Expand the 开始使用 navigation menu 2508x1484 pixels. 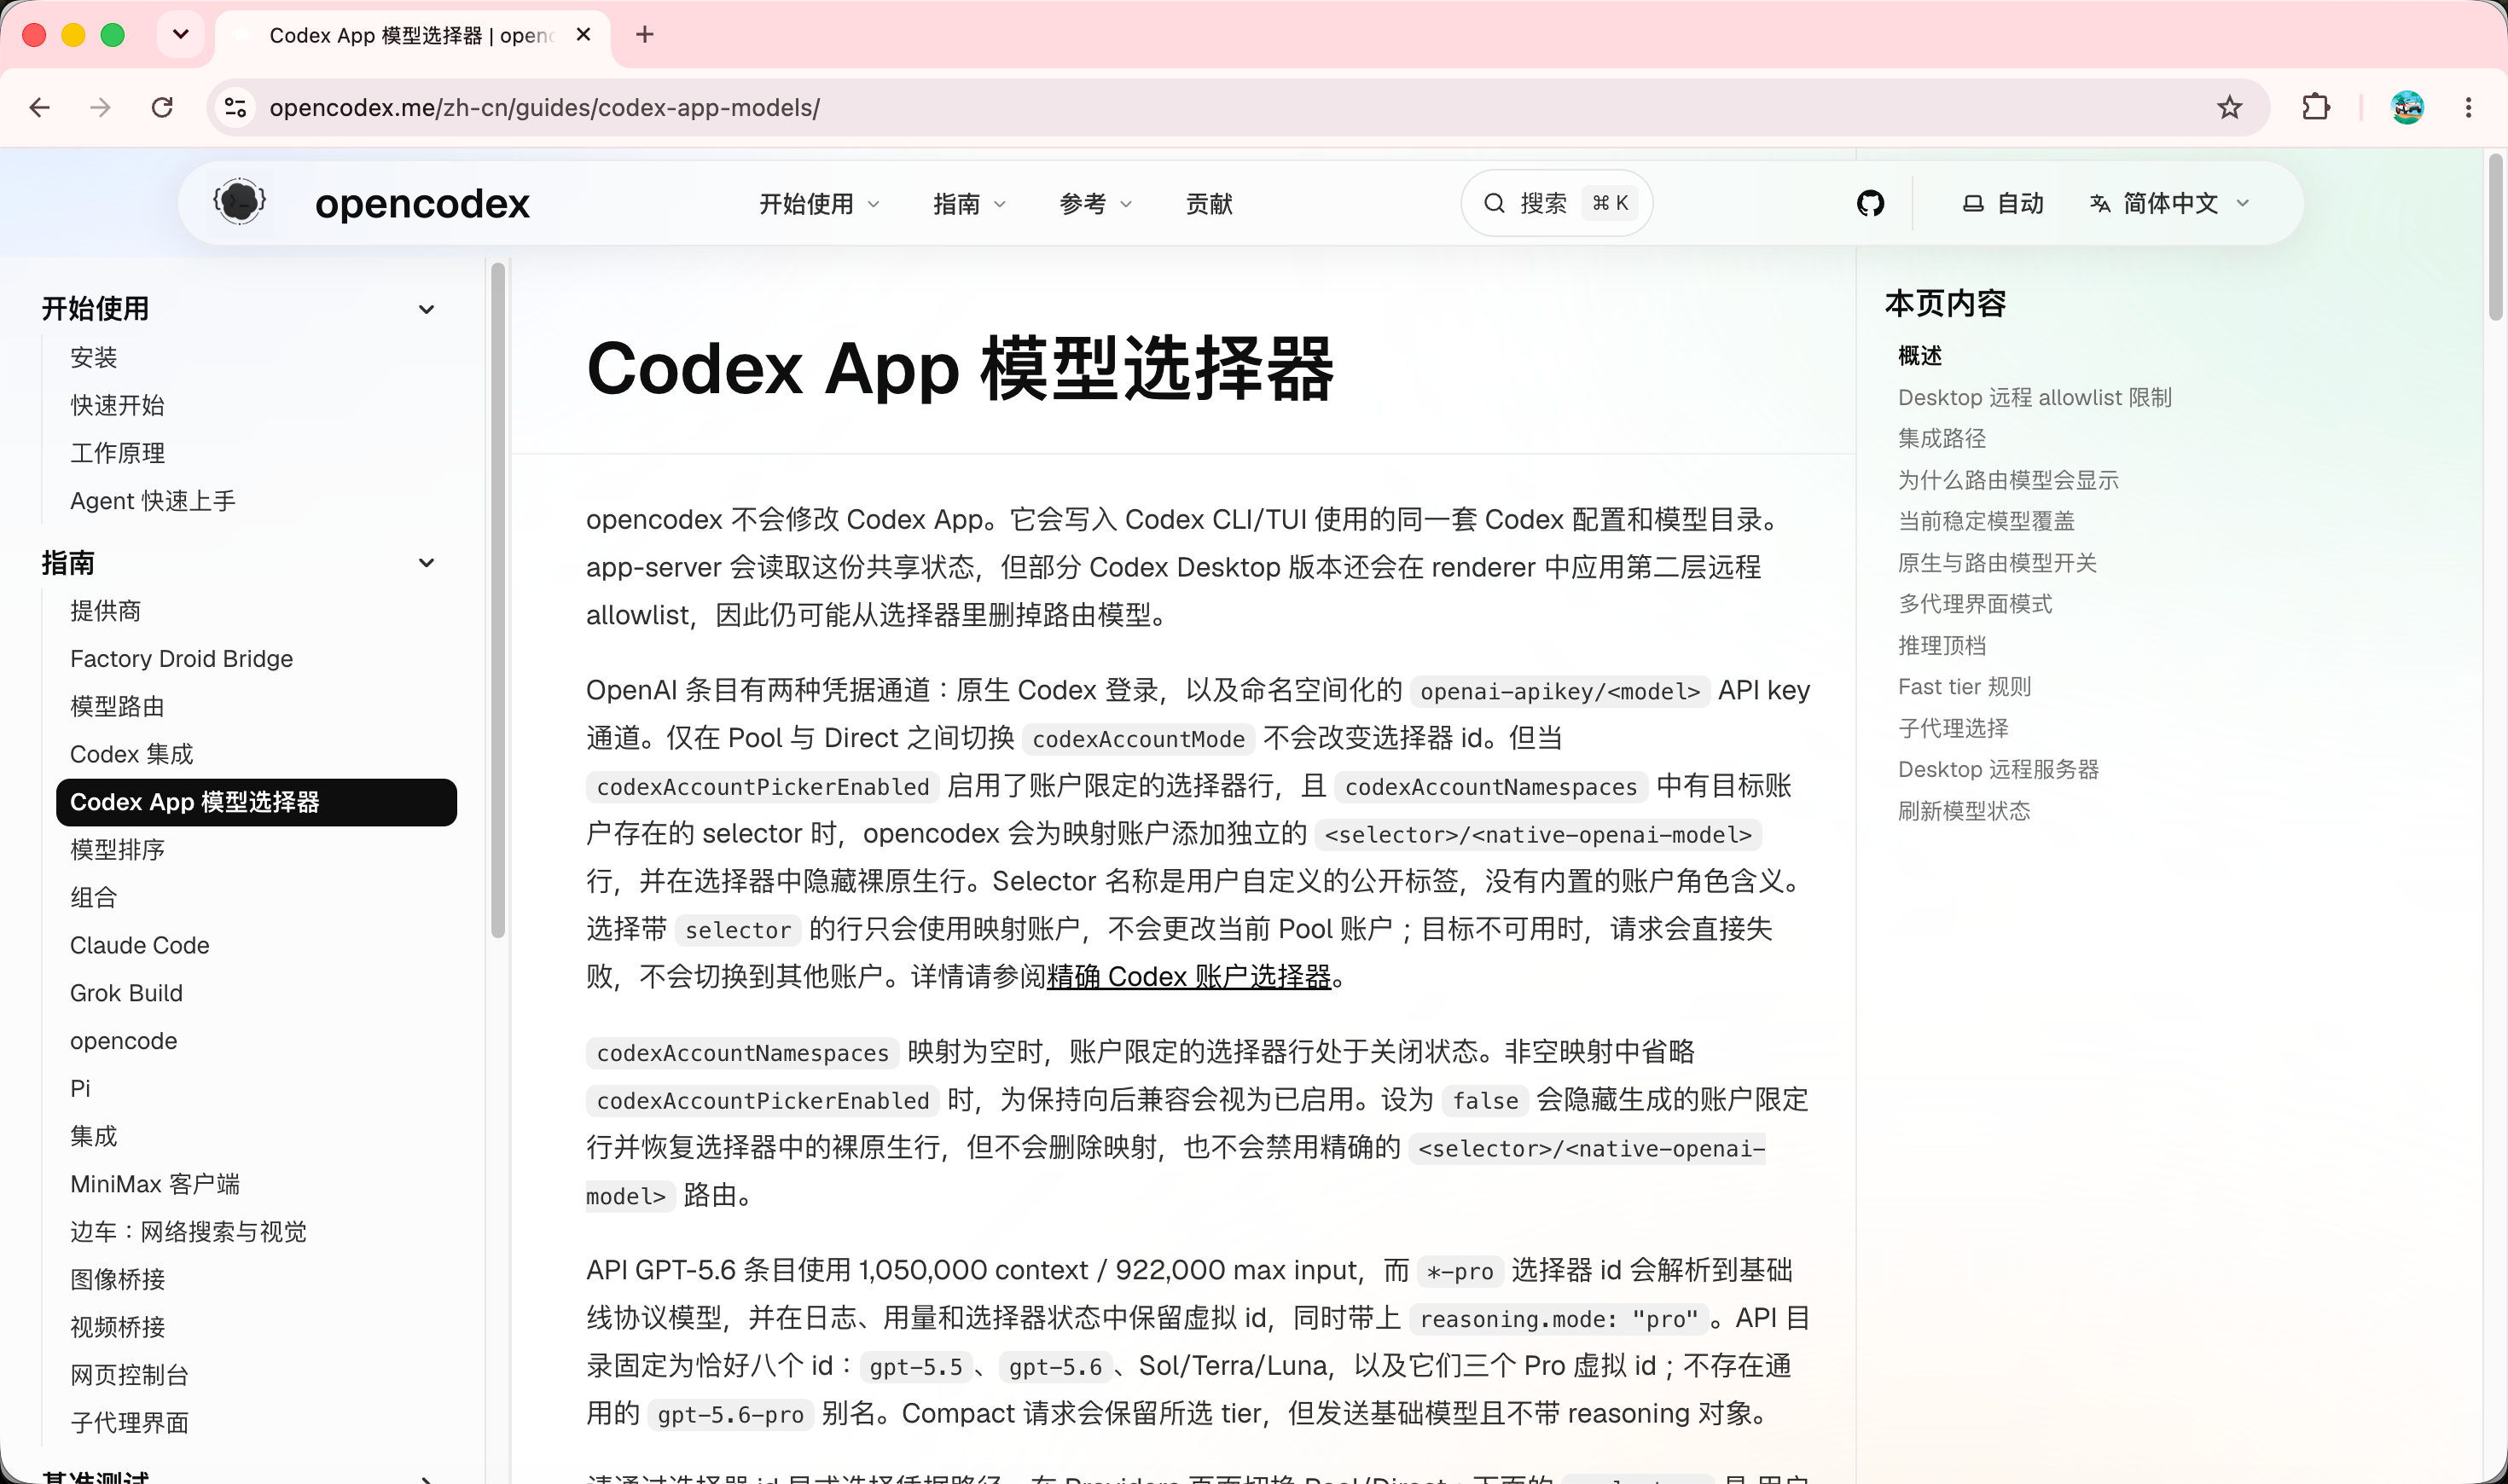click(819, 204)
